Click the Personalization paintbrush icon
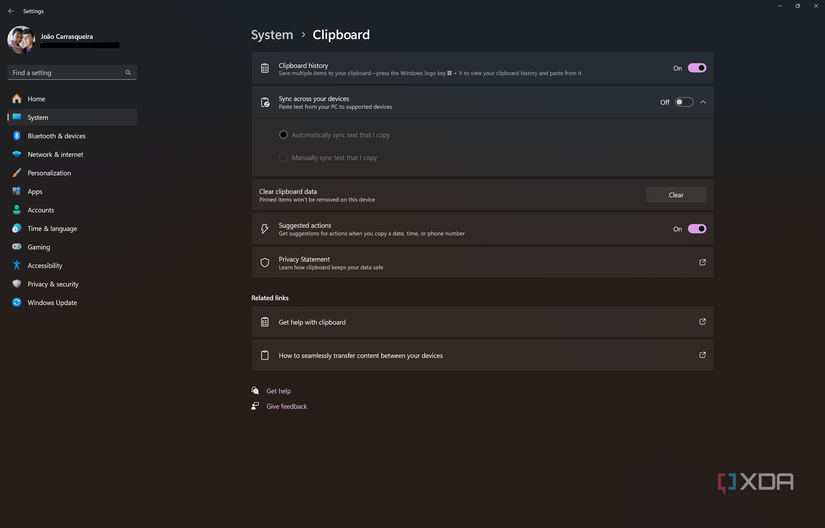The height and width of the screenshot is (528, 825). click(x=17, y=172)
